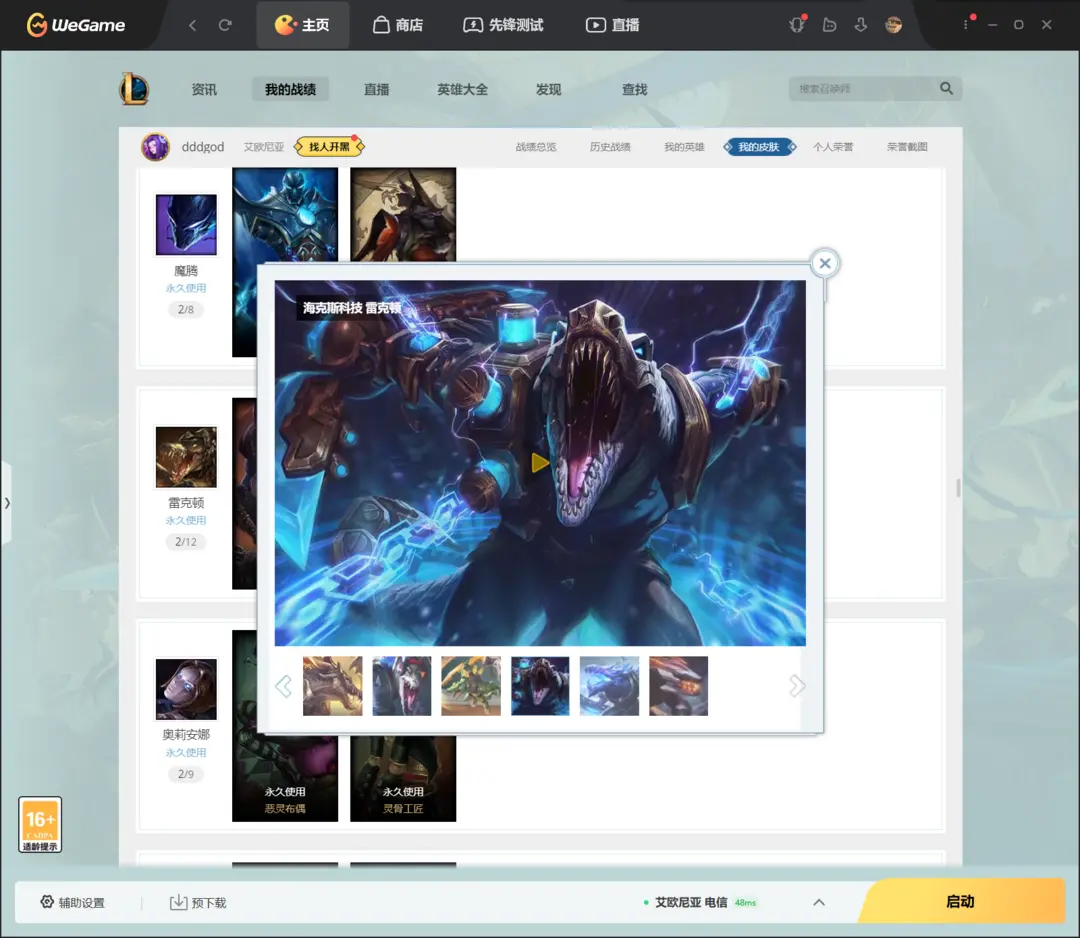Open notifications icon with red dot
1080x938 pixels.
(797, 25)
